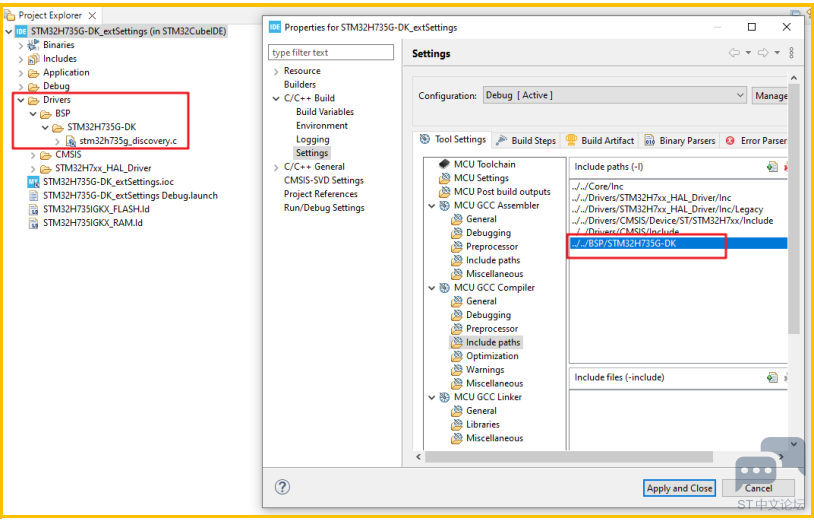Select CMSIS-SVD Settings item

(x=323, y=181)
